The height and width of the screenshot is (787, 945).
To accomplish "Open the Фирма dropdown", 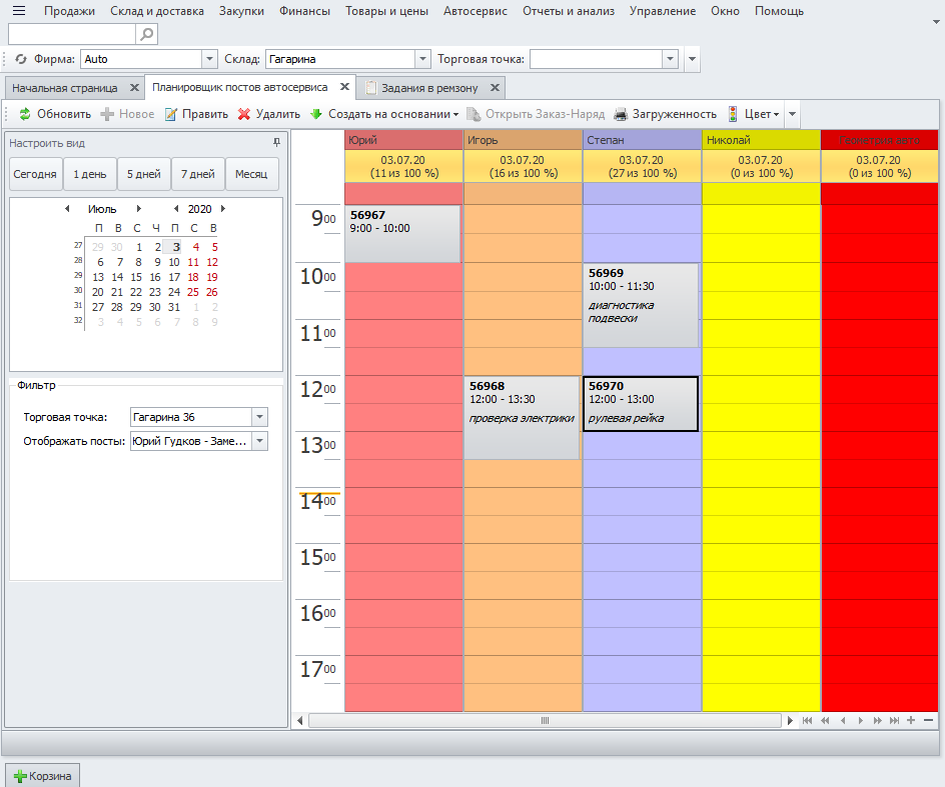I will tap(209, 59).
